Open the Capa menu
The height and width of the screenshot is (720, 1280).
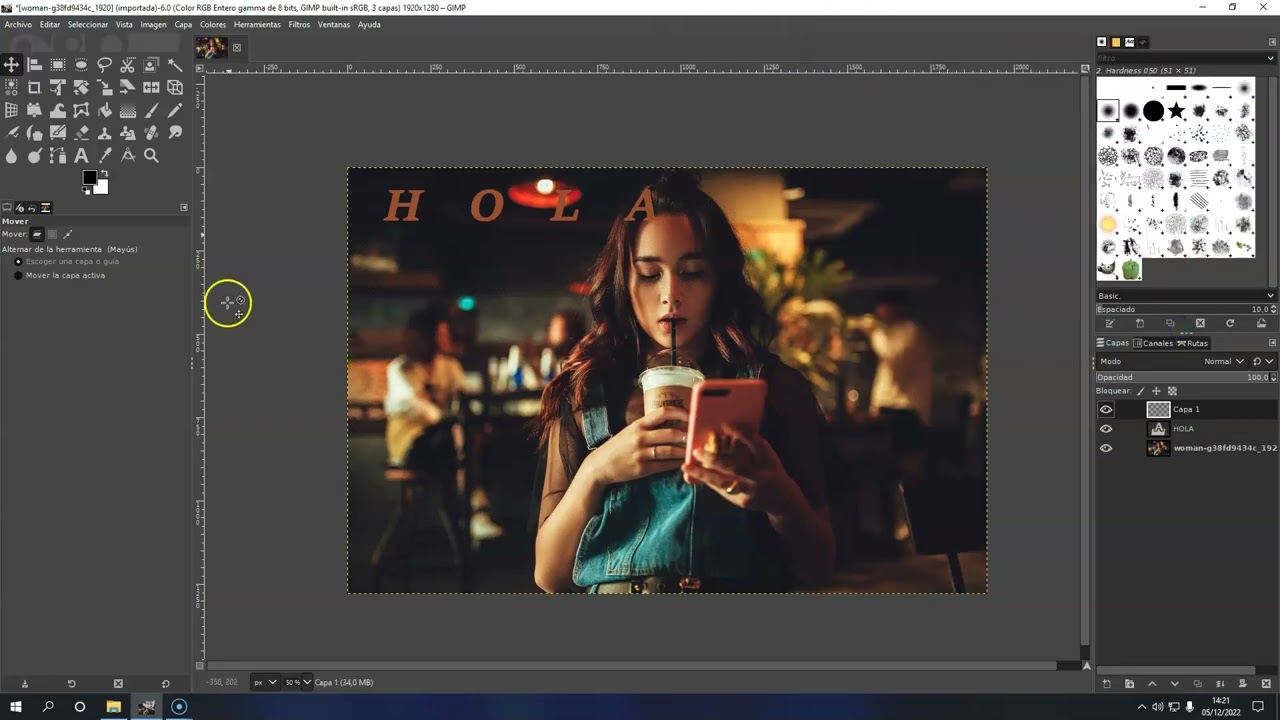[183, 24]
